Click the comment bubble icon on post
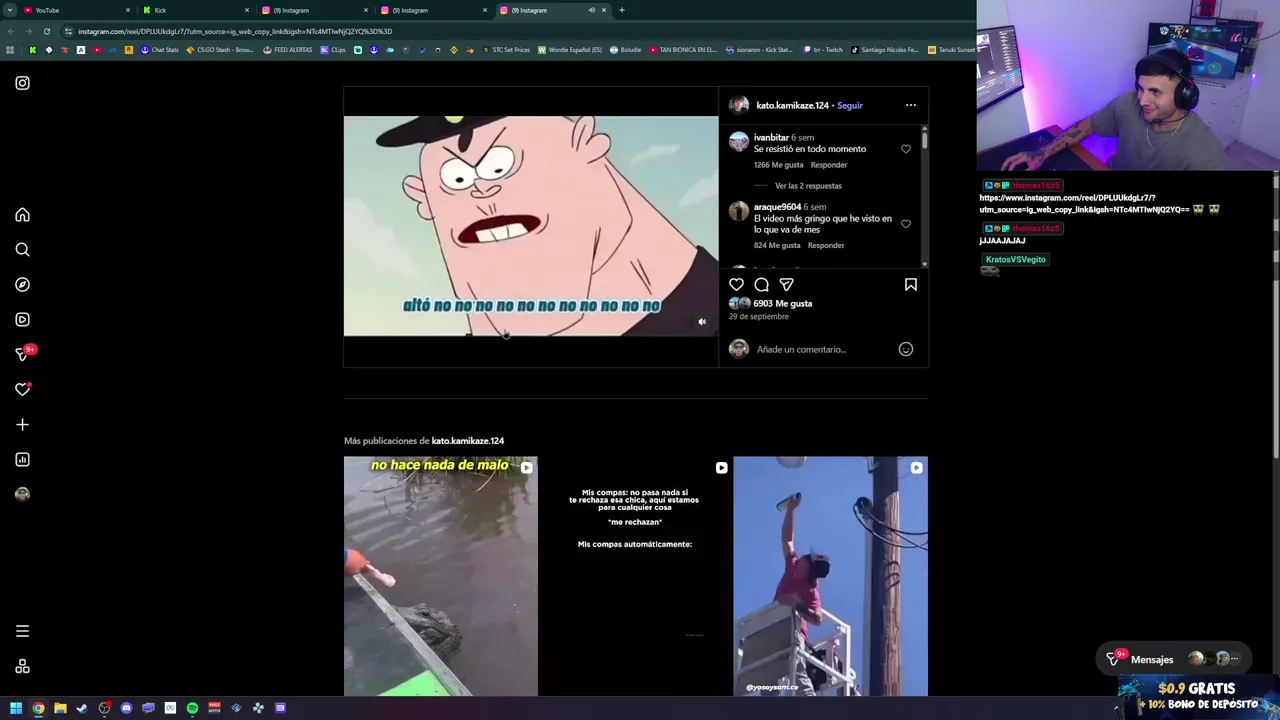1280x720 pixels. point(761,285)
